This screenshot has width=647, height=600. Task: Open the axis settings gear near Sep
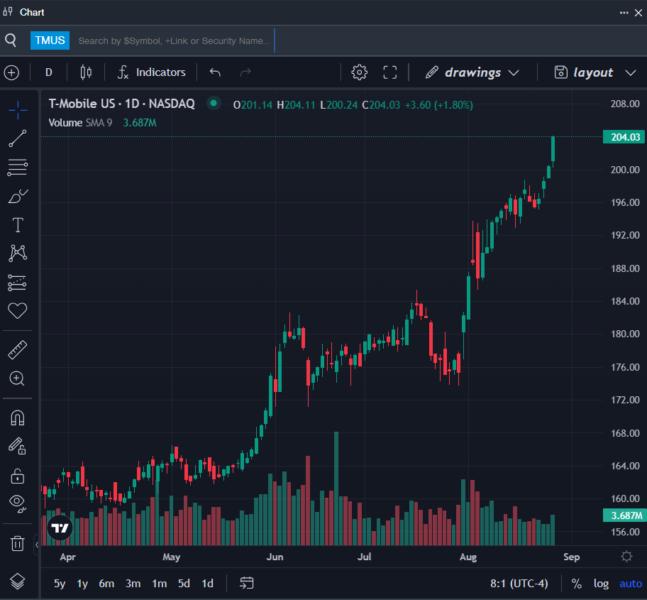click(626, 557)
